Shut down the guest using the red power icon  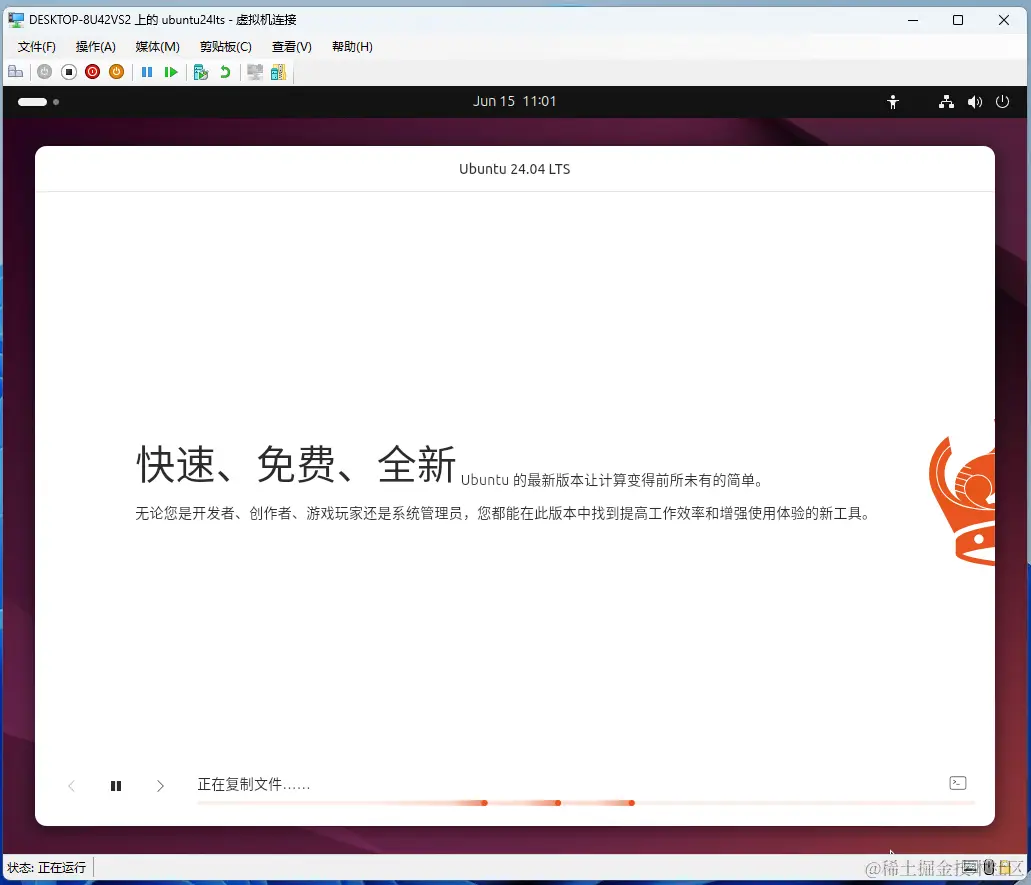(92, 71)
